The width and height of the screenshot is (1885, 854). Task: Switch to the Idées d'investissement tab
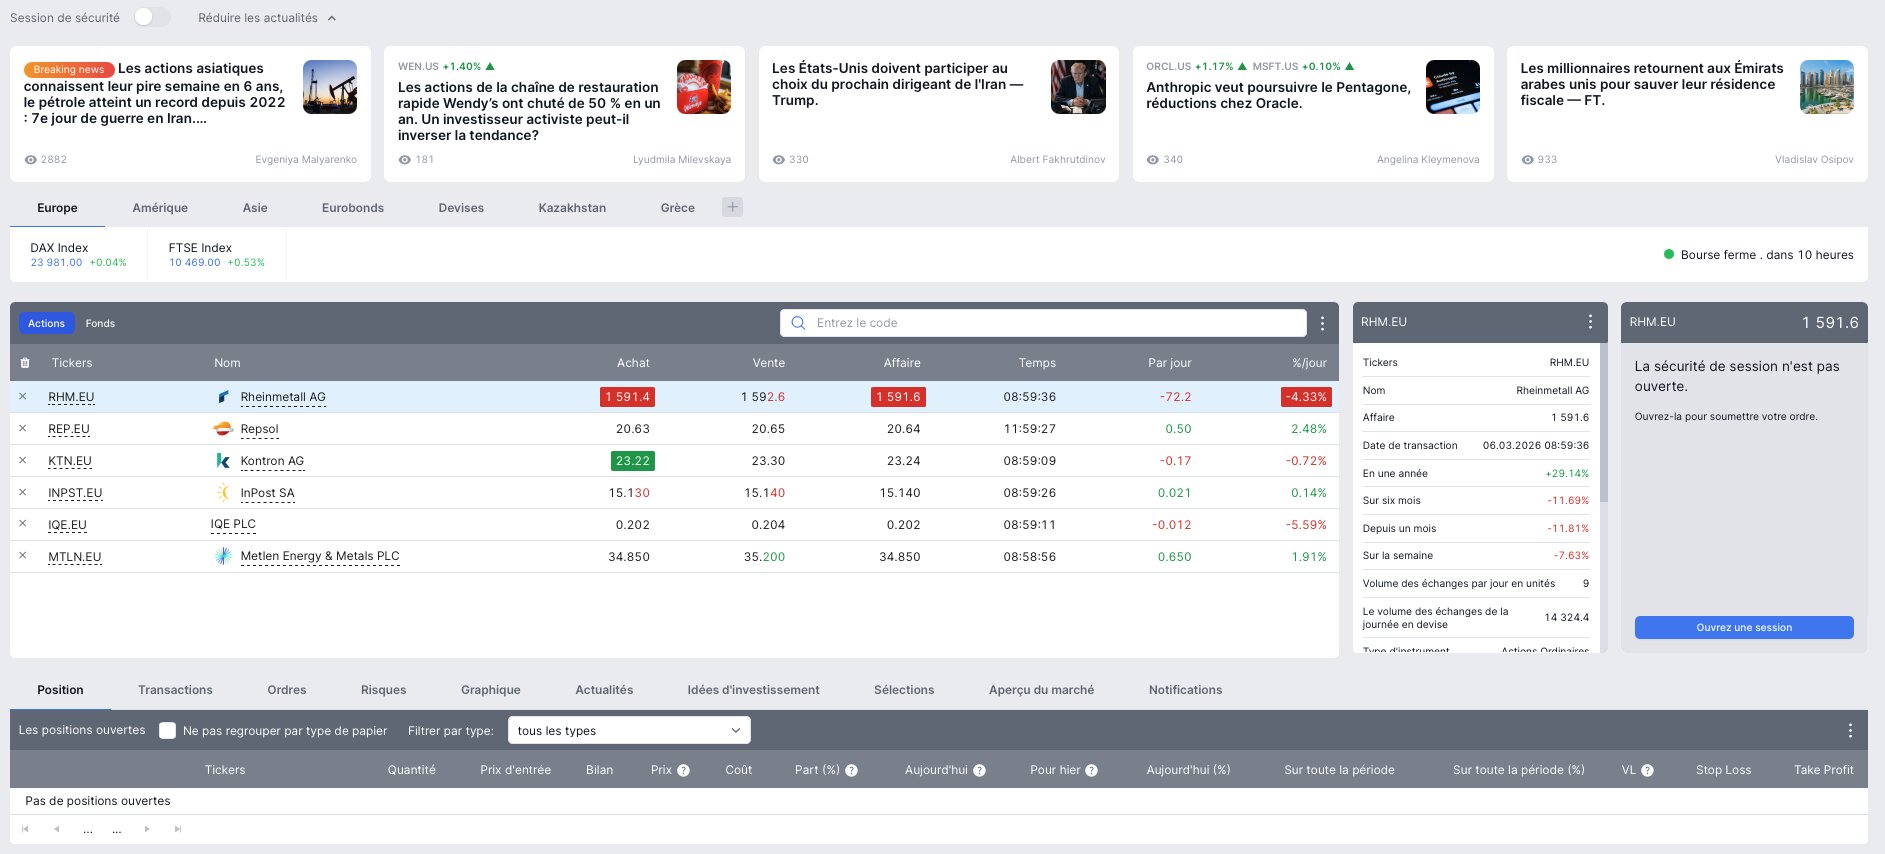coord(753,690)
